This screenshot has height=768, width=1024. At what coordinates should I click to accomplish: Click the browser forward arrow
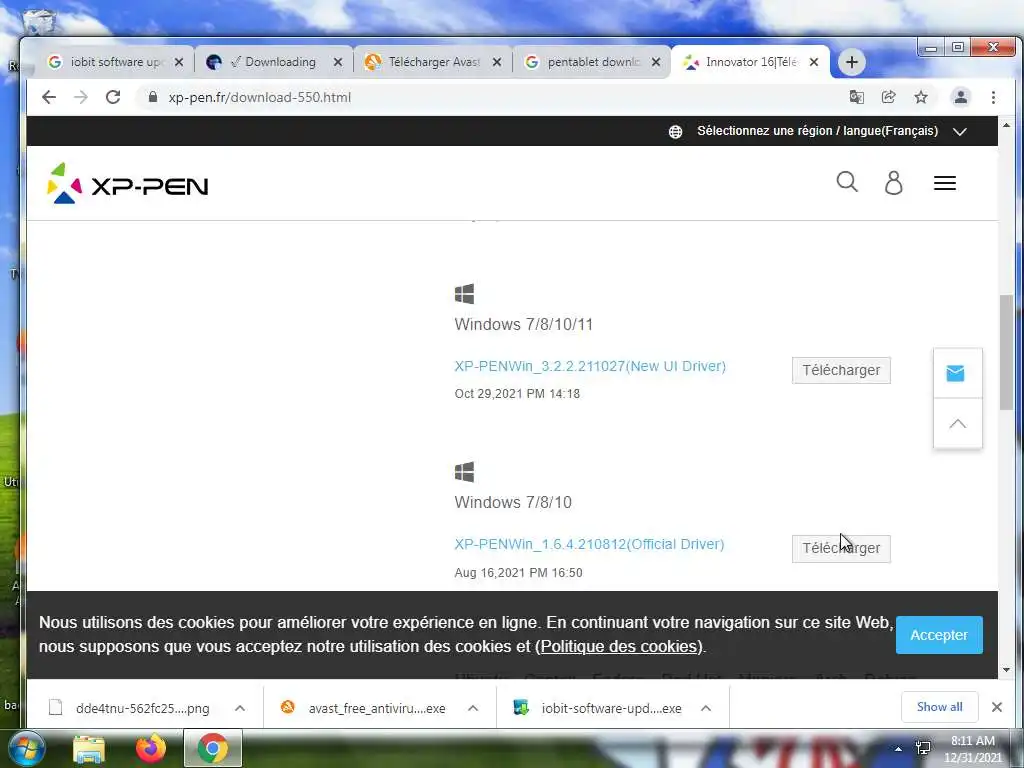tap(80, 97)
